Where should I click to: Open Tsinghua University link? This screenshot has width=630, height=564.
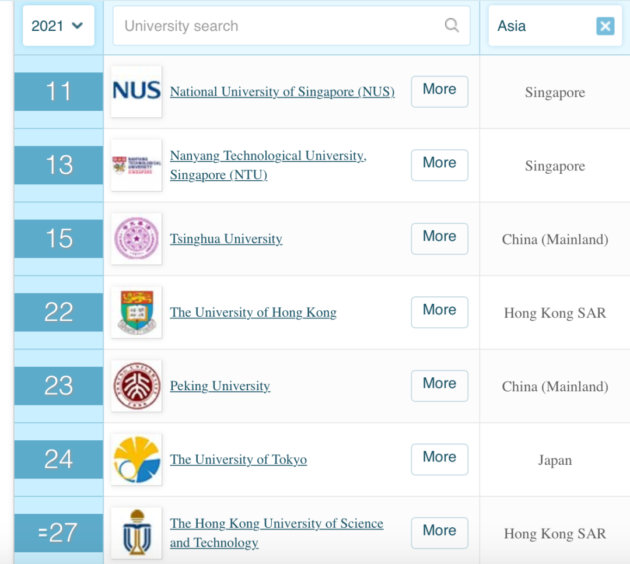click(x=226, y=239)
